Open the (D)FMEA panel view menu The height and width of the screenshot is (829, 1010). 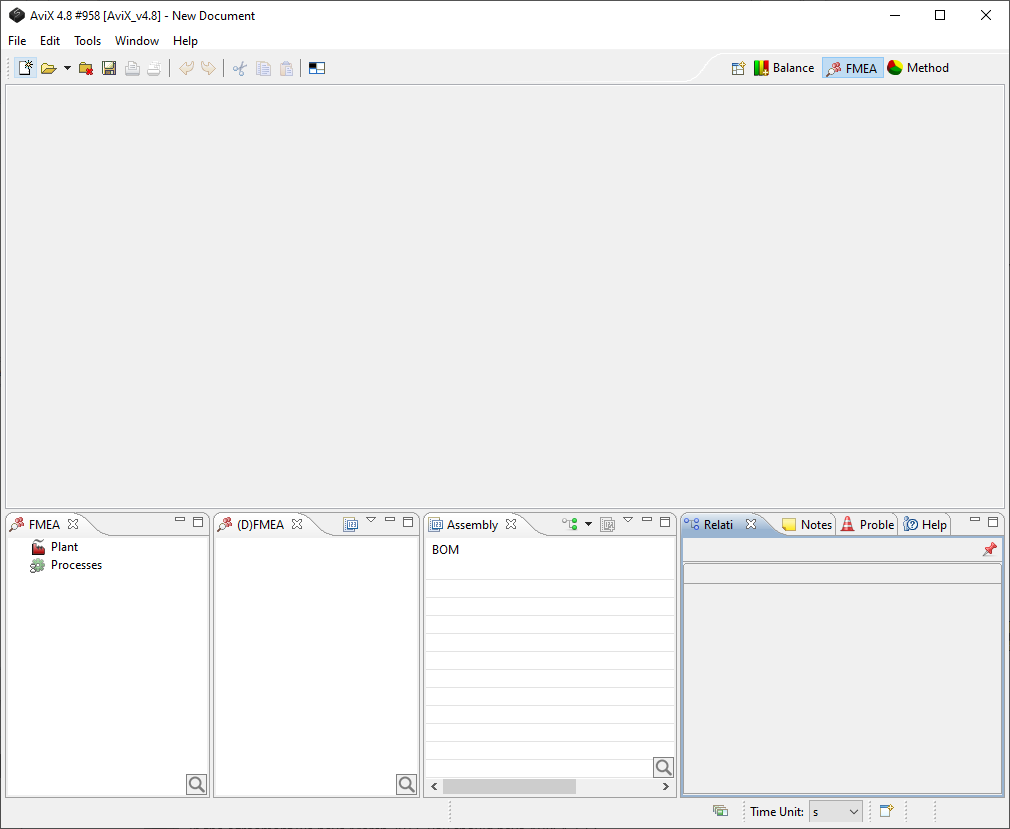click(371, 520)
